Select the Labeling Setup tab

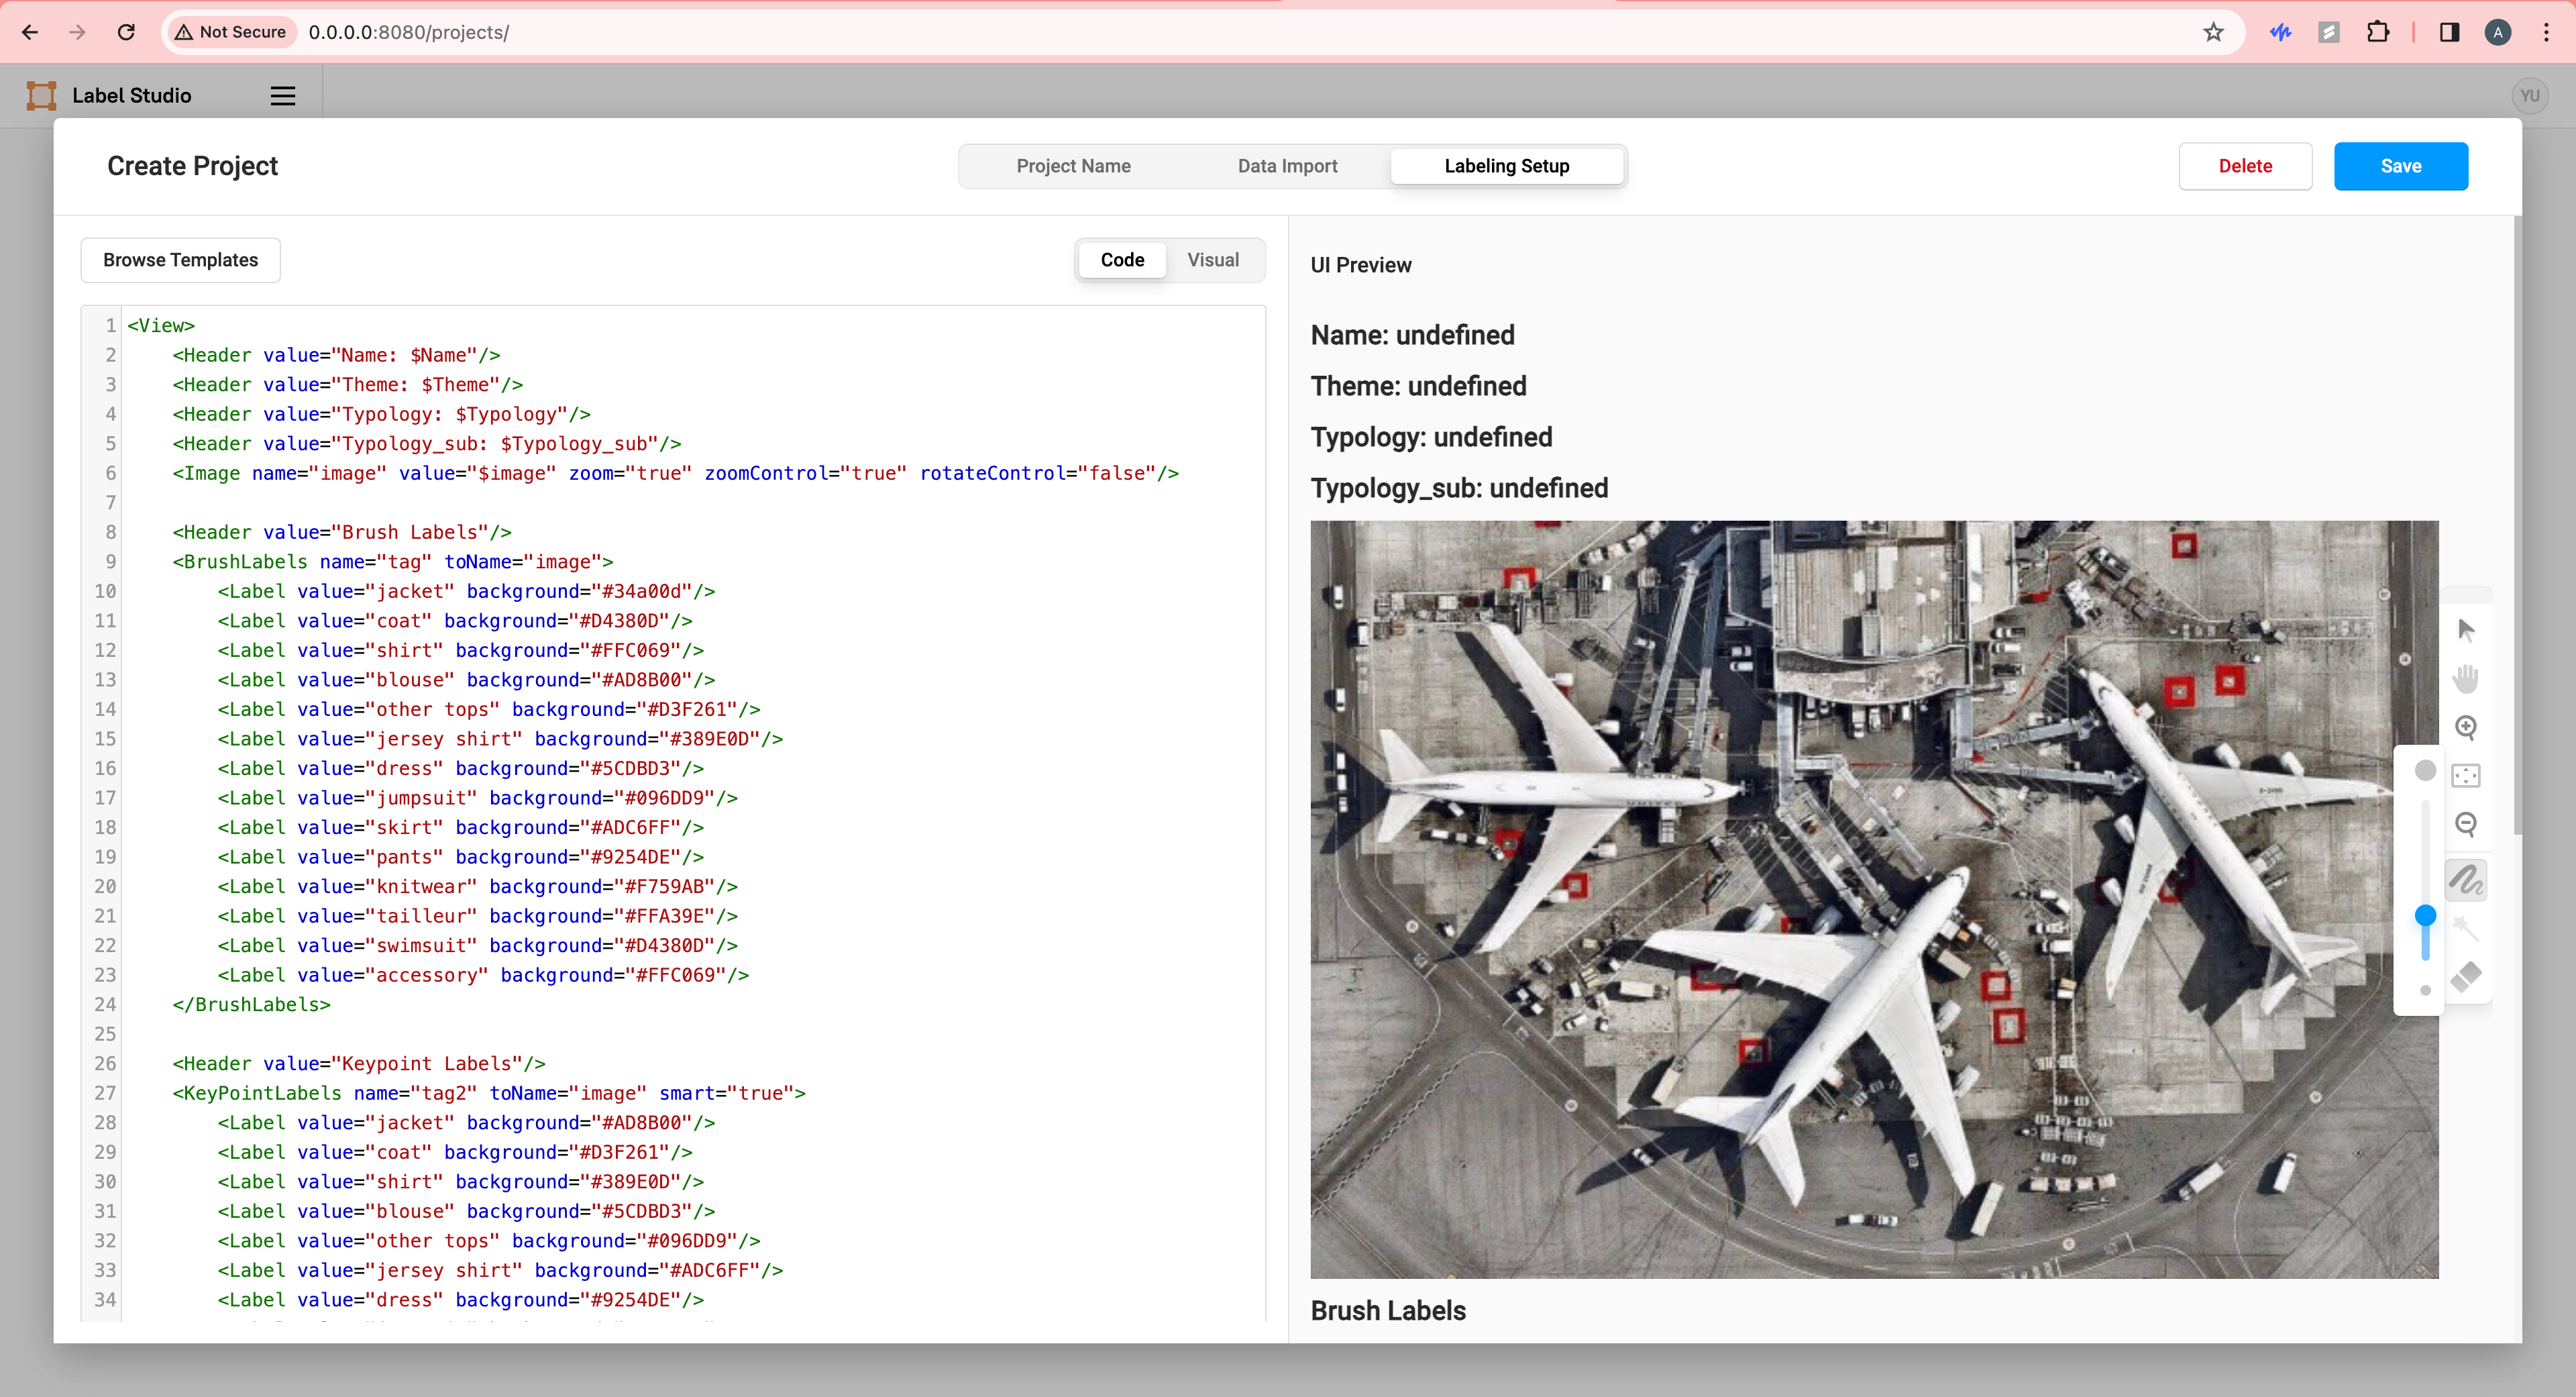(1506, 166)
